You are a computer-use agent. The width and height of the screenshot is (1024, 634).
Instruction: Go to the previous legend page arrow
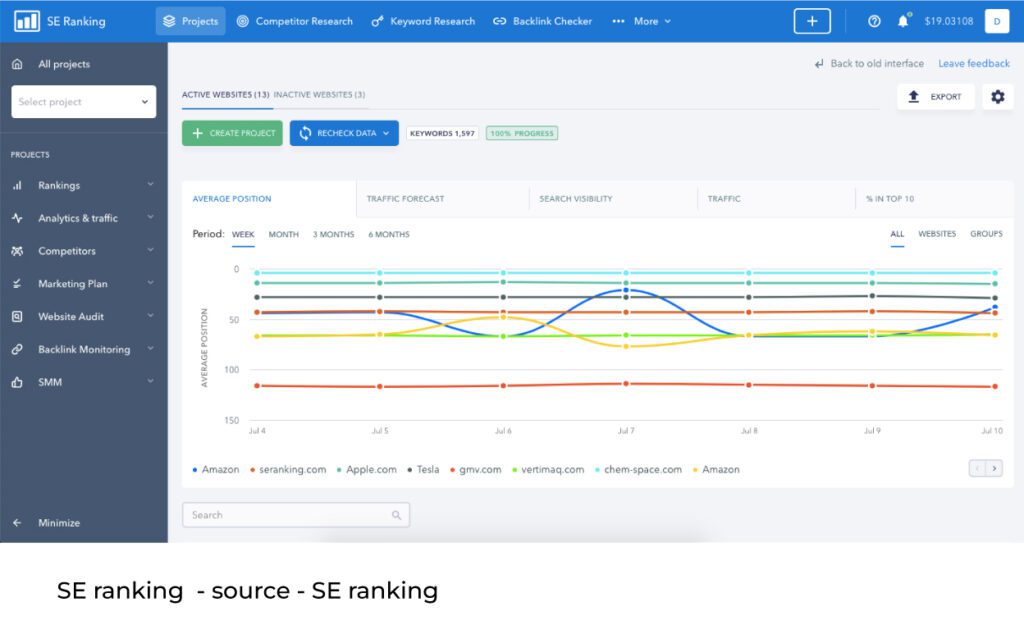coord(978,468)
